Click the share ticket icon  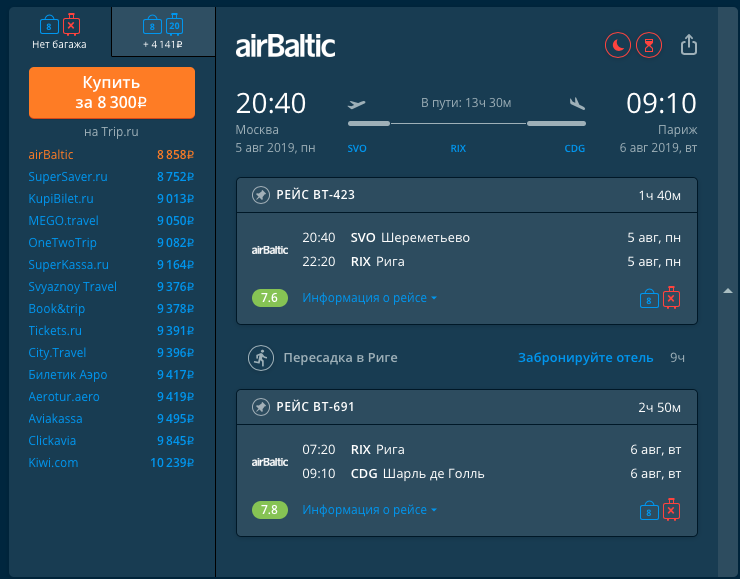pos(689,45)
